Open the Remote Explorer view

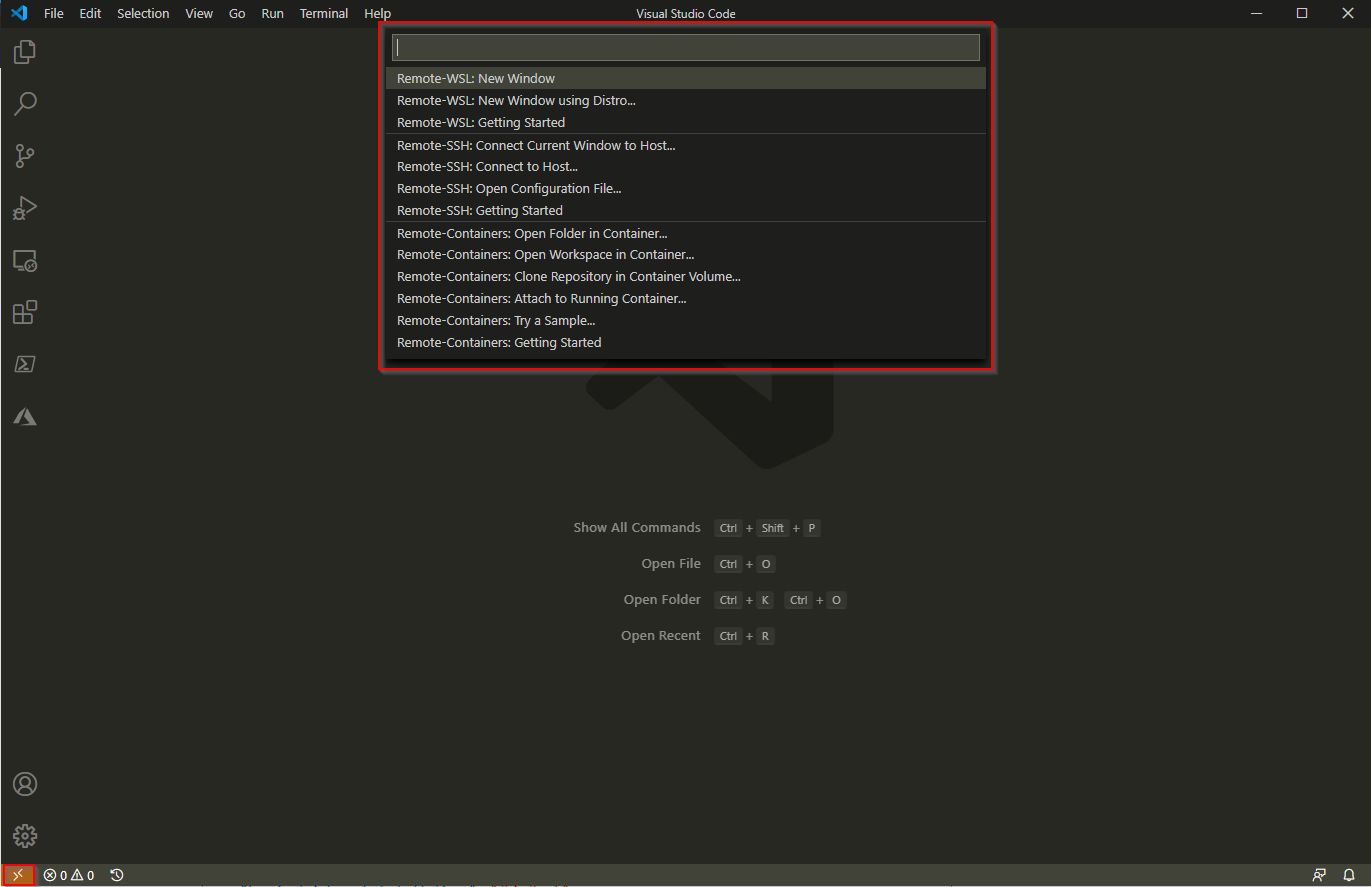click(x=25, y=260)
